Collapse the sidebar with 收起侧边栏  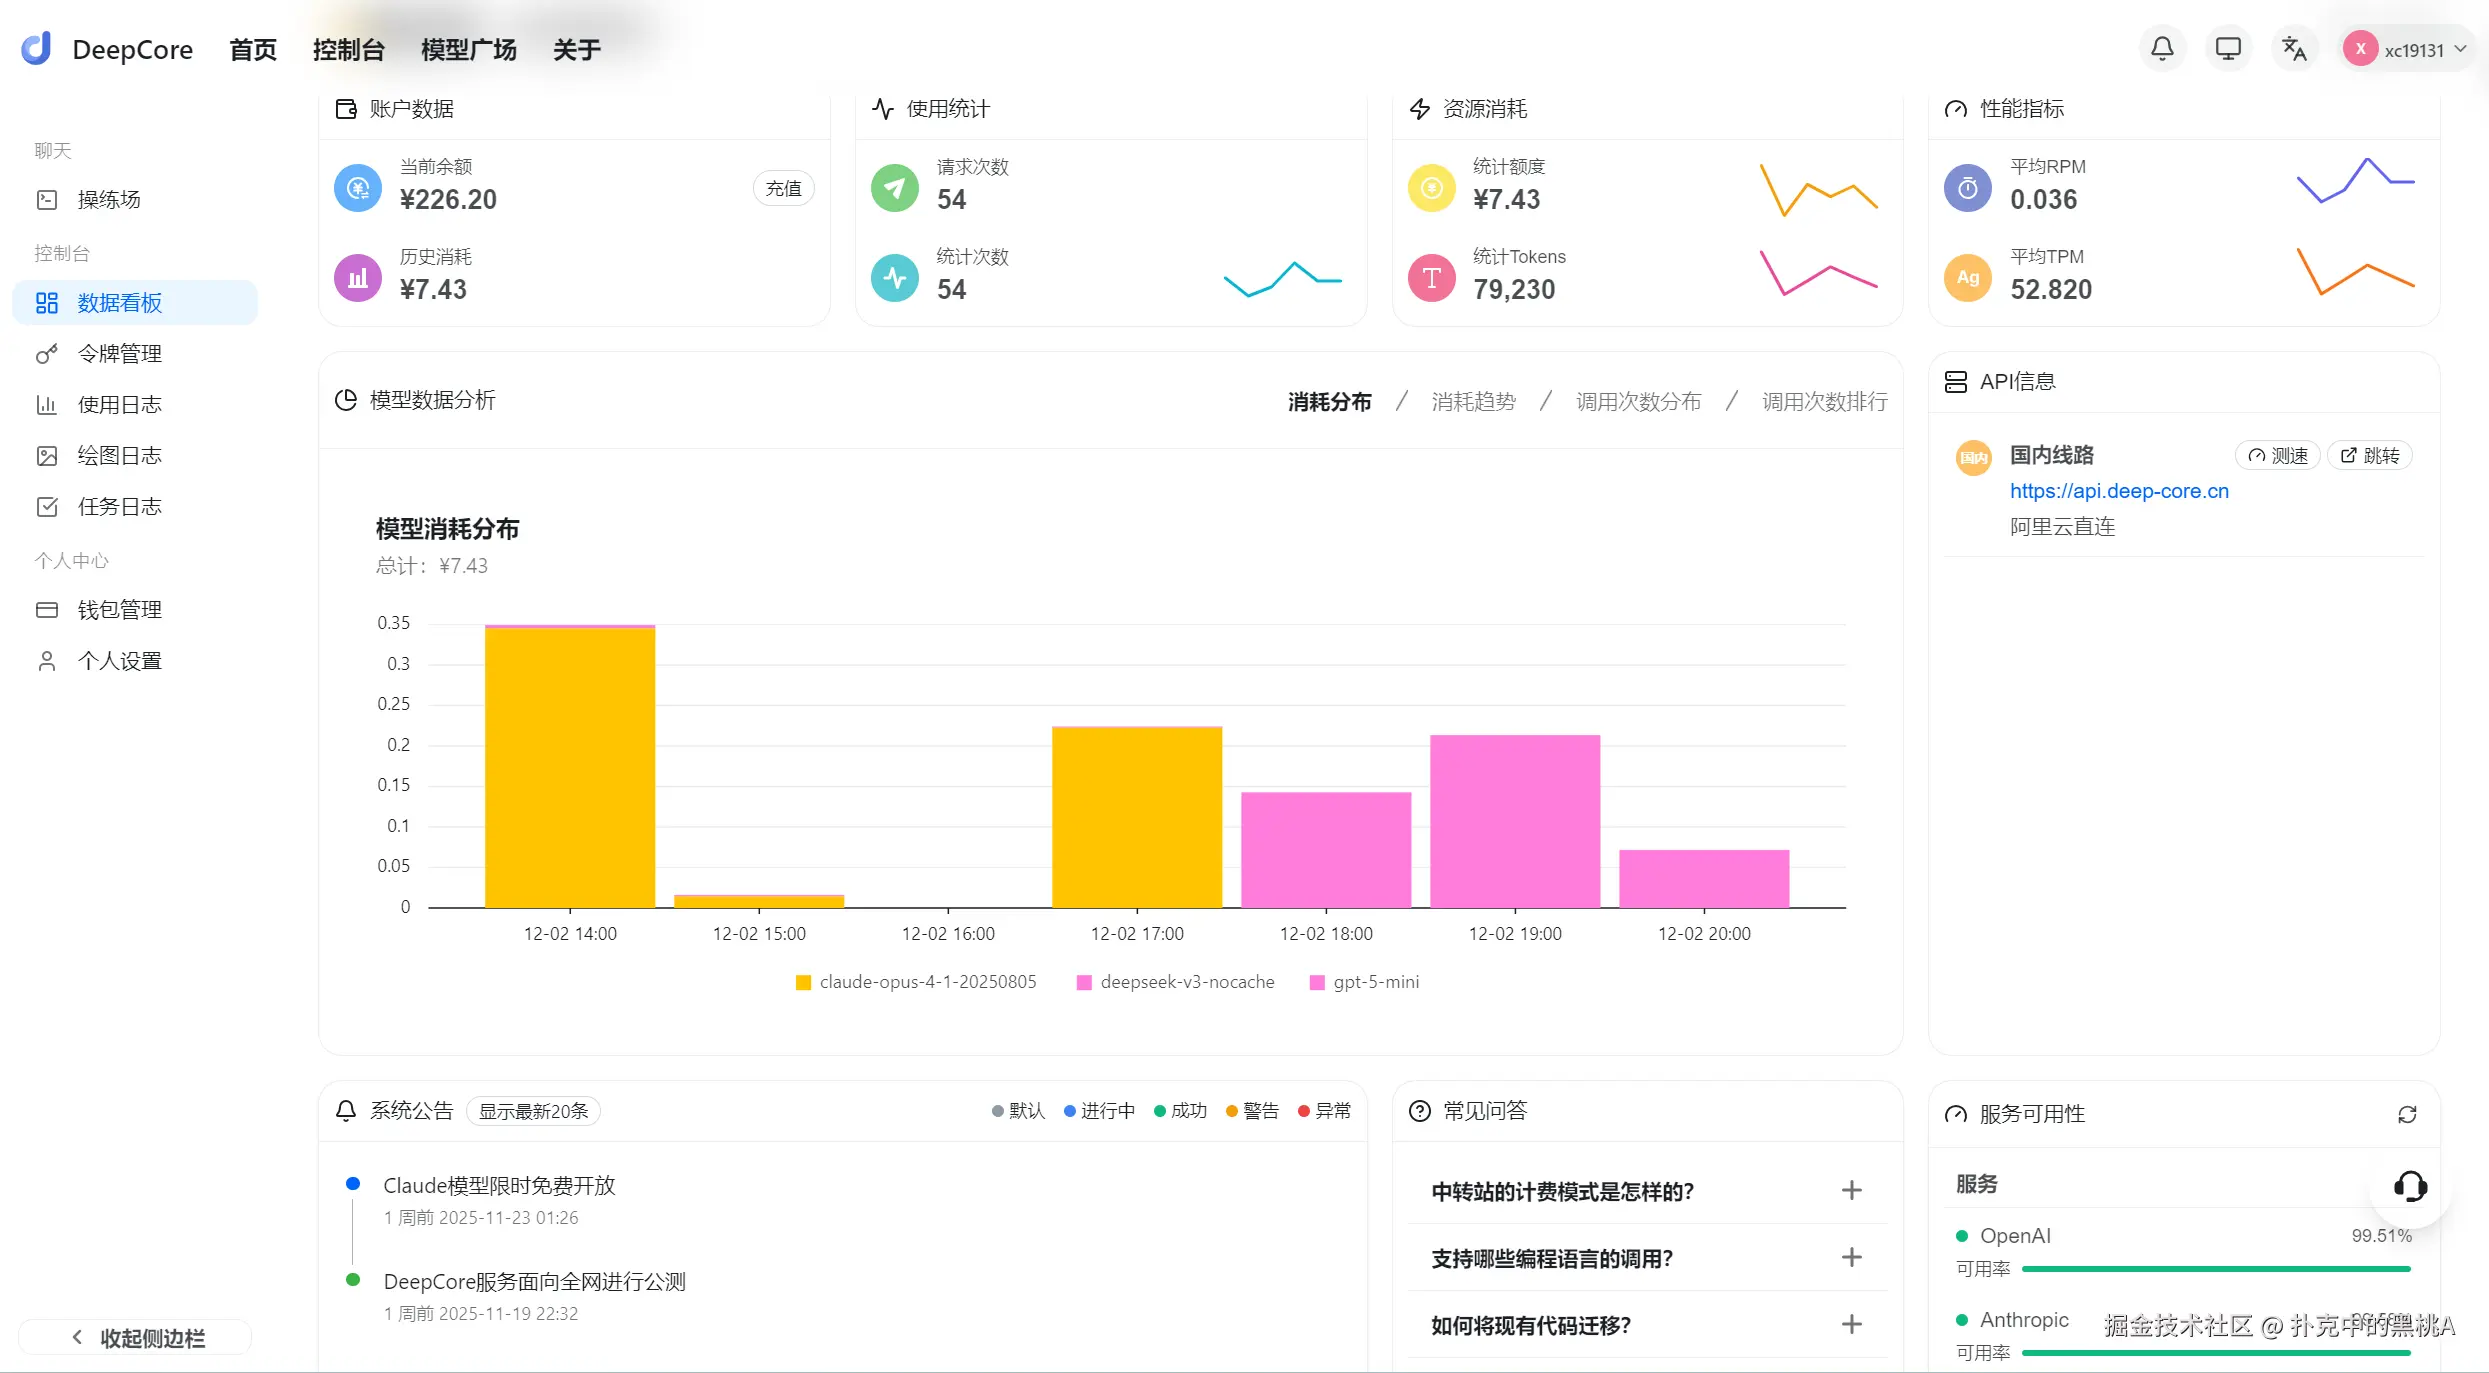coord(138,1338)
